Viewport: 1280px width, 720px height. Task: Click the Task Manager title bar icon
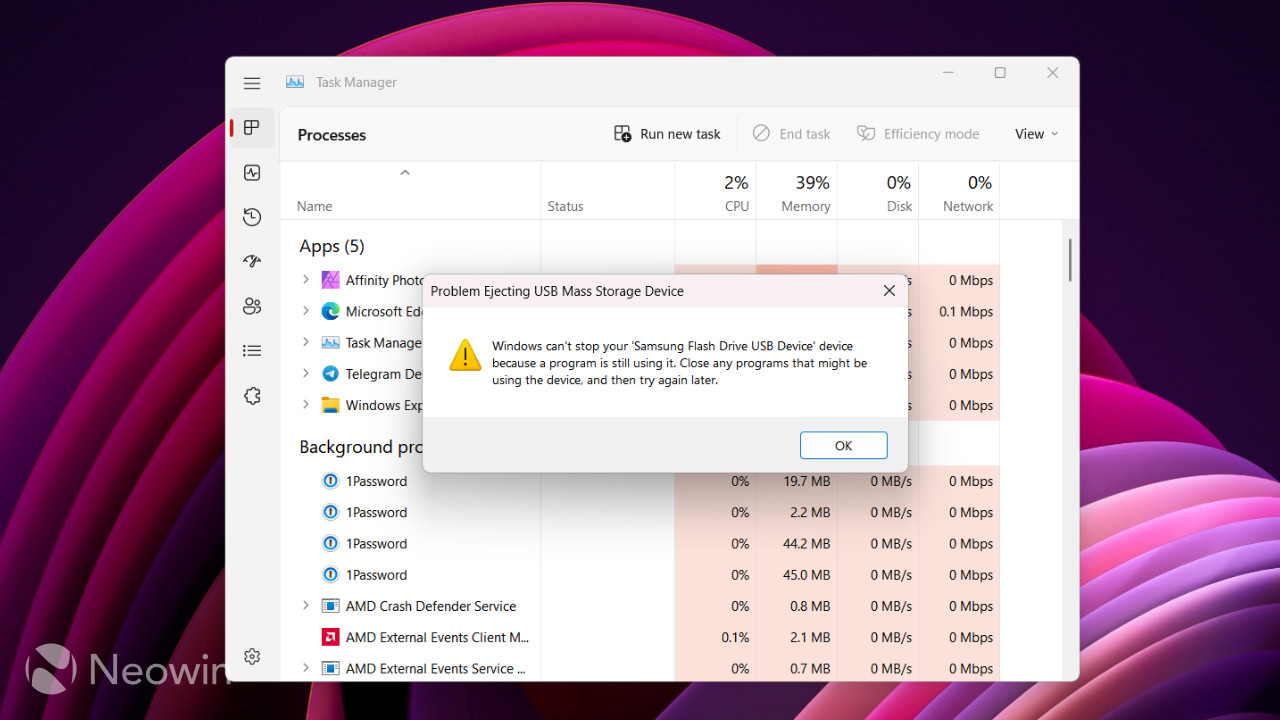tap(295, 82)
